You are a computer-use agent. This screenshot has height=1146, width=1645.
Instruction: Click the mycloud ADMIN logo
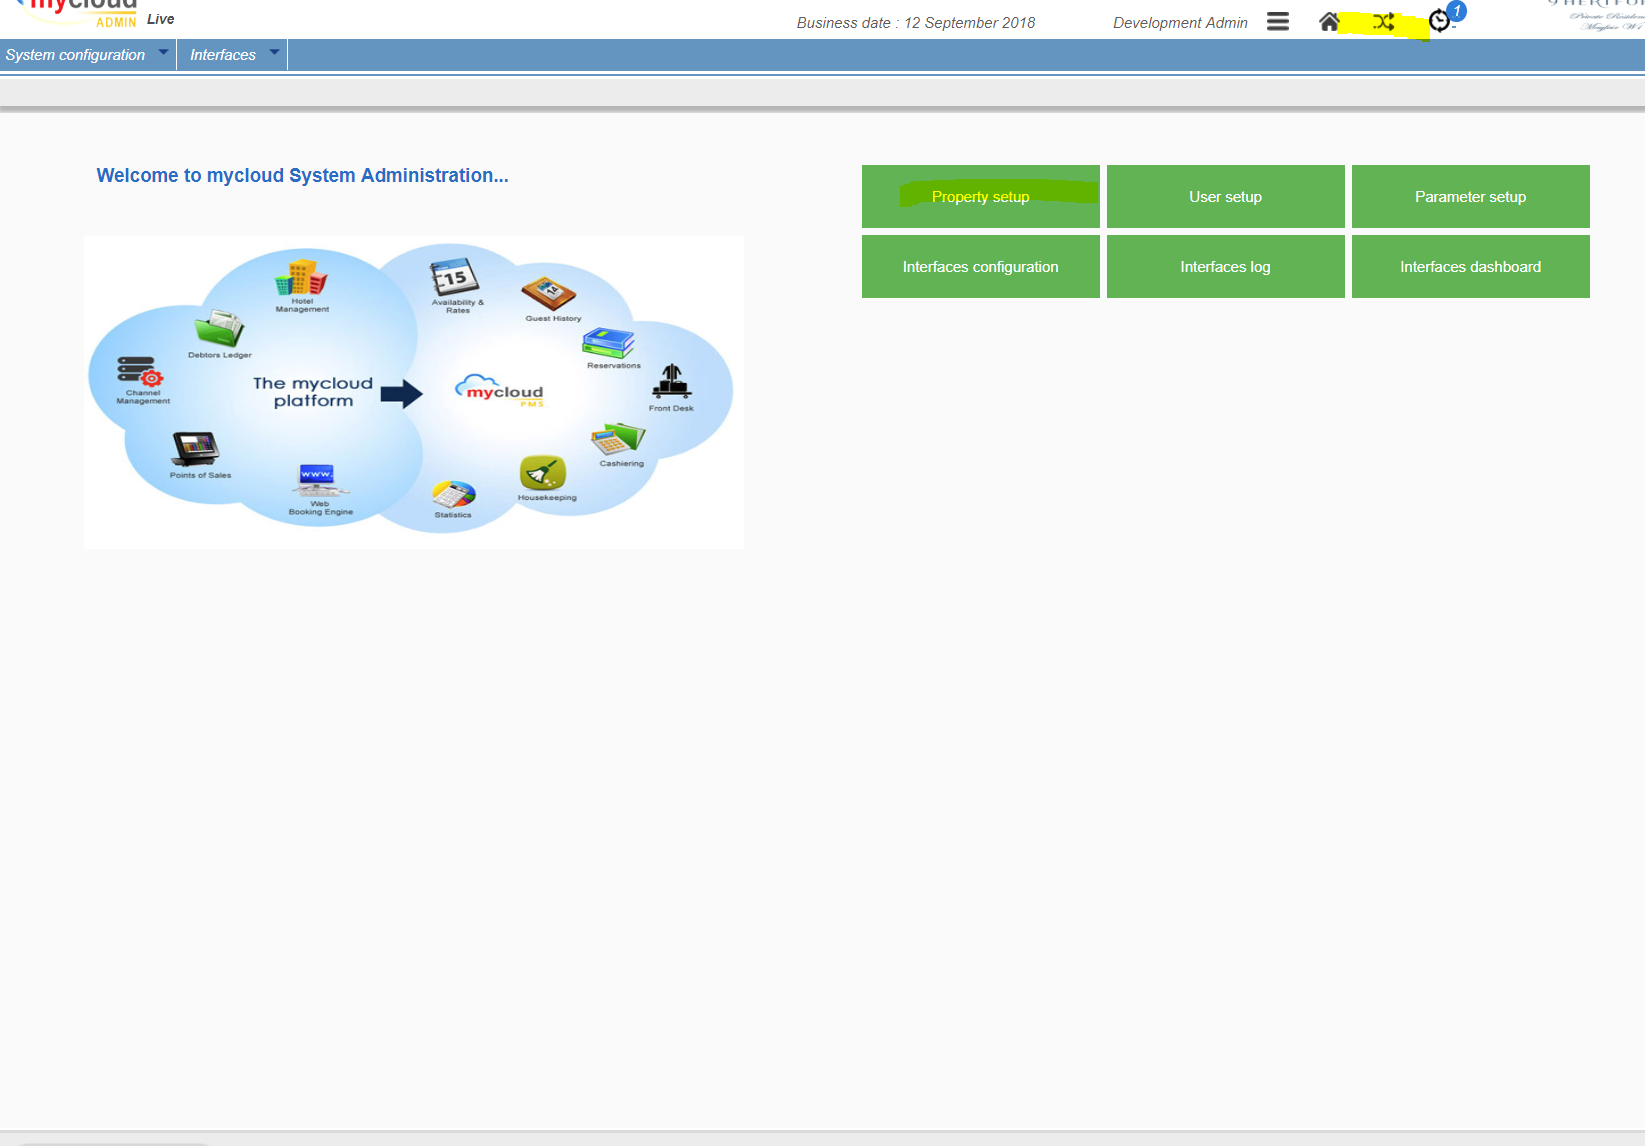coord(78,13)
